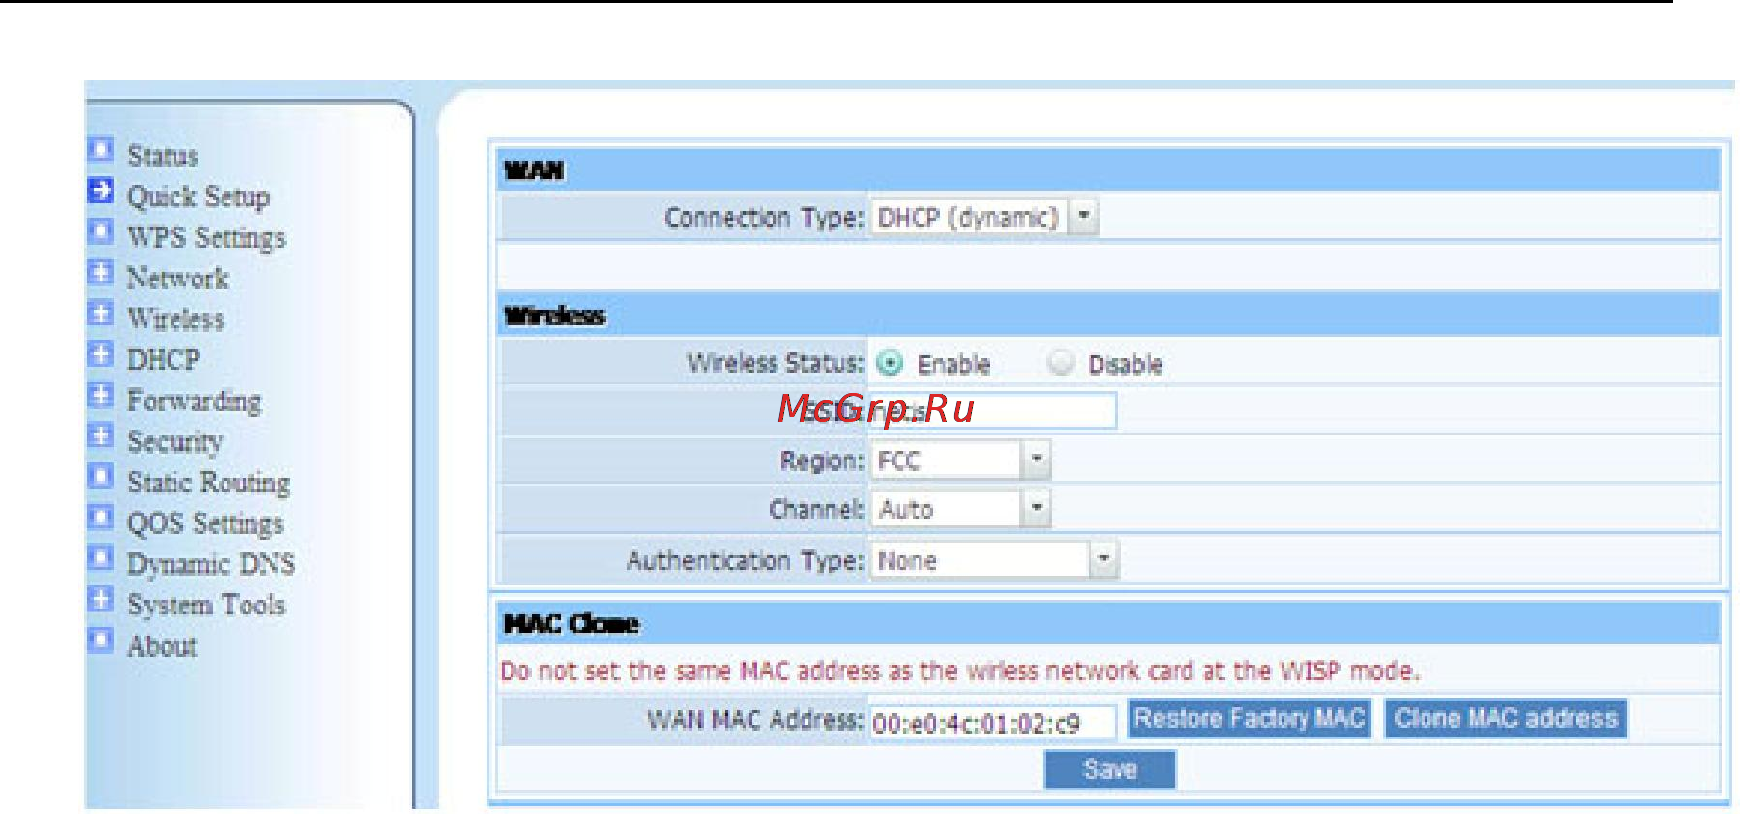1740x814 pixels.
Task: Open the DHCP menu
Action: (x=163, y=360)
